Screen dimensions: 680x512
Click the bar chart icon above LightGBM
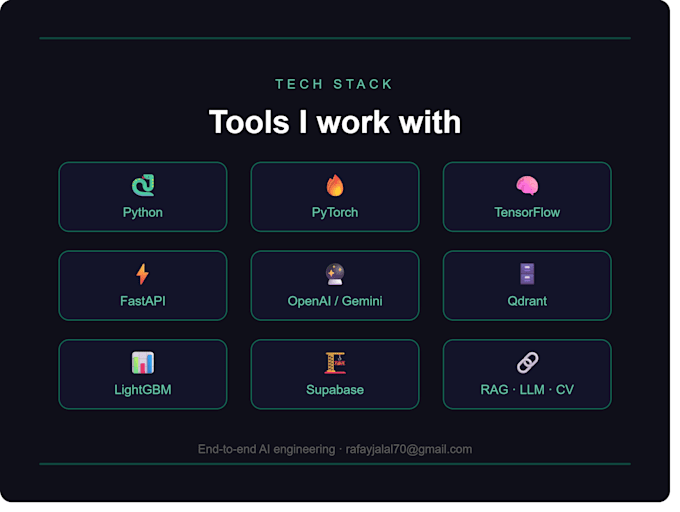coord(143,363)
